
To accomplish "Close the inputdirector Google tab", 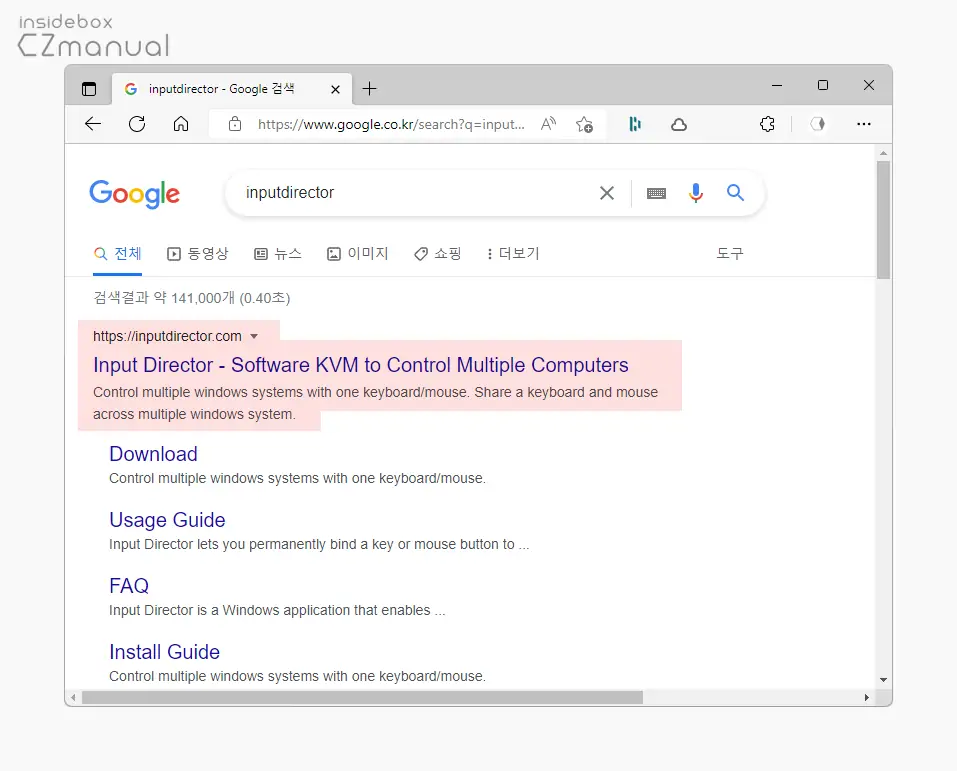I will tap(335, 90).
